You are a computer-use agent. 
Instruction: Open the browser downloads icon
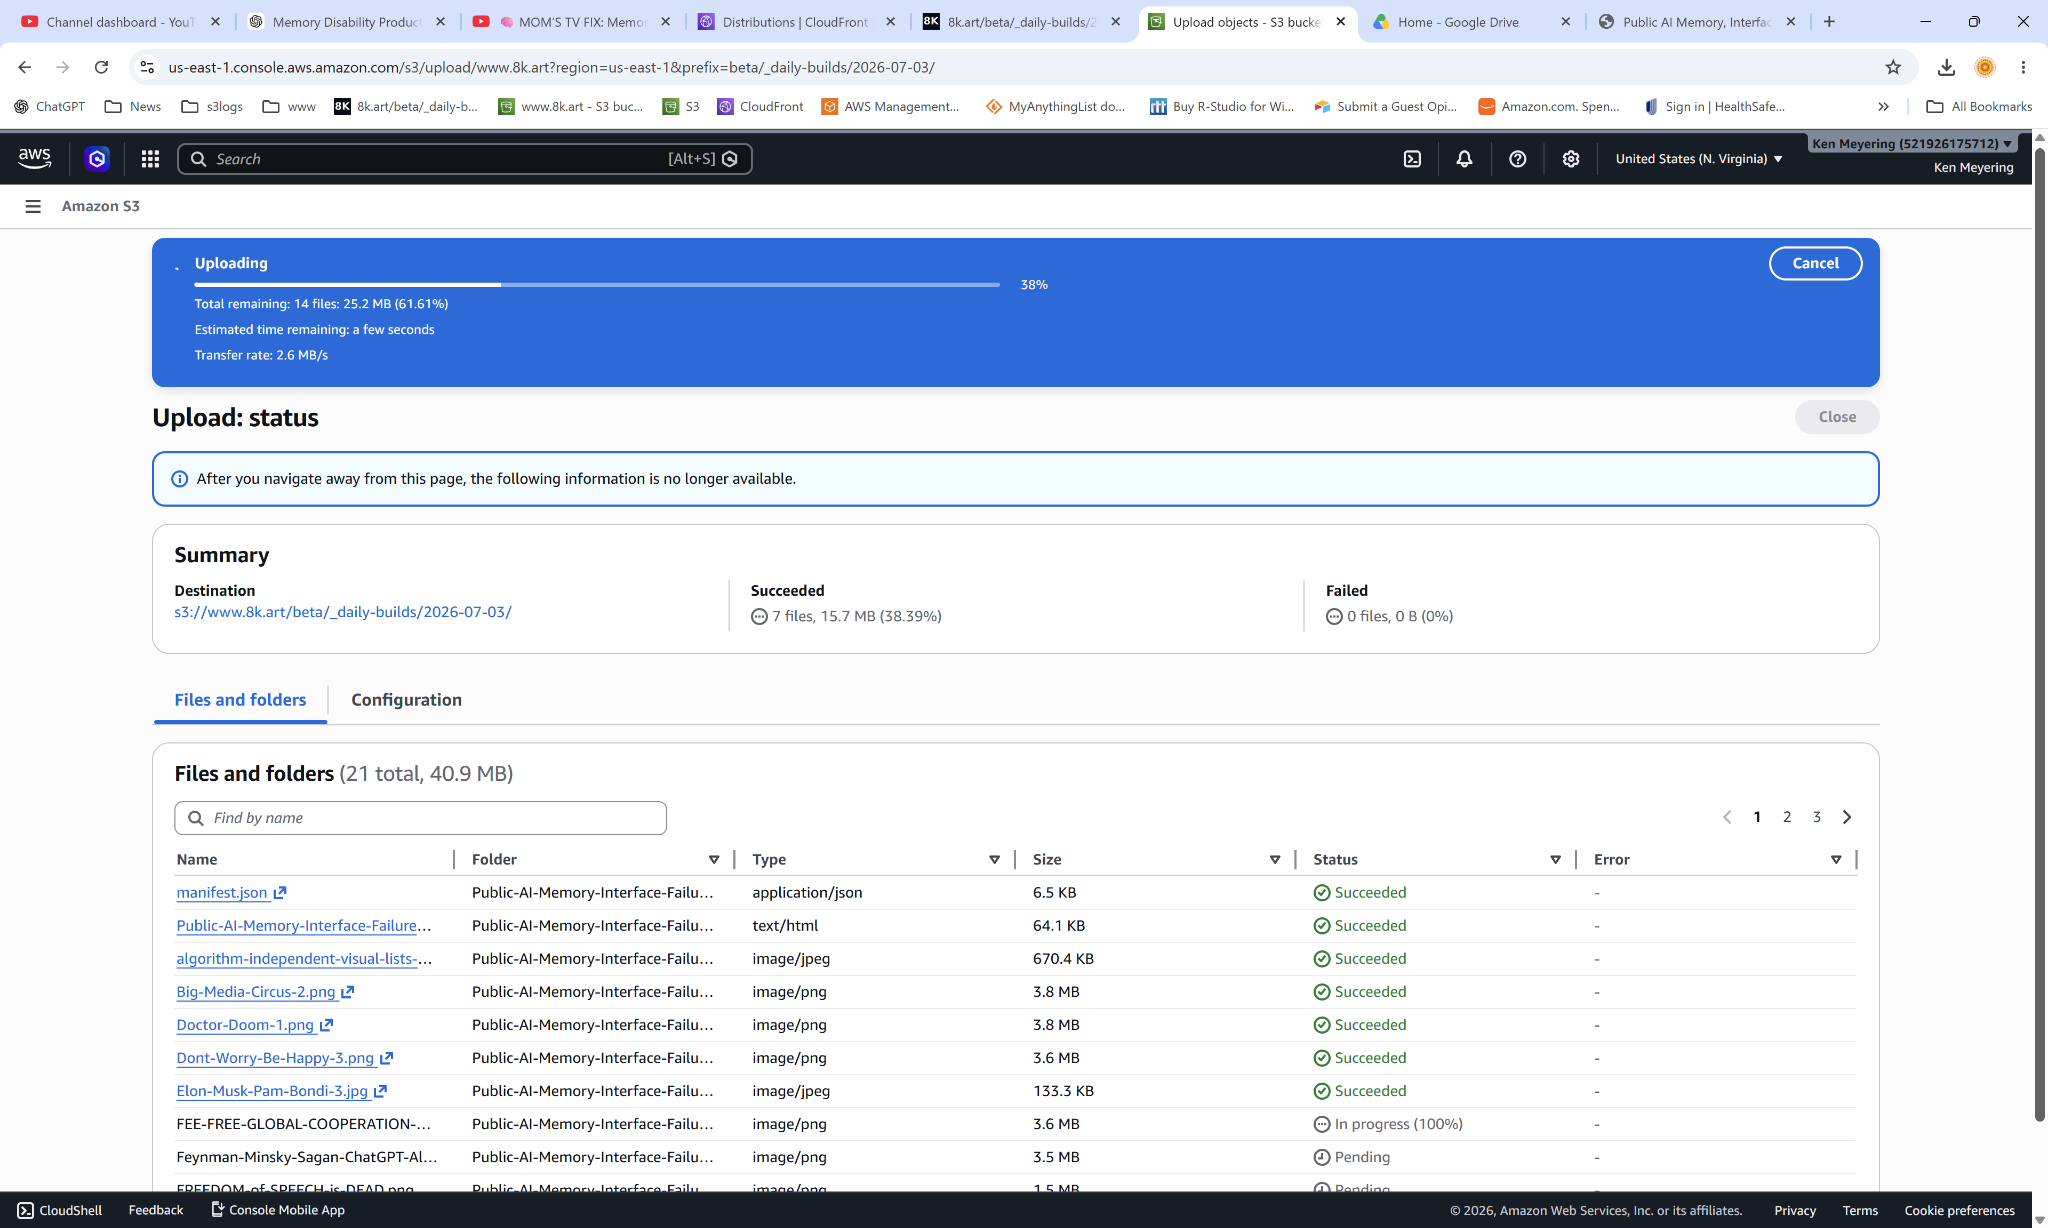pos(1946,67)
